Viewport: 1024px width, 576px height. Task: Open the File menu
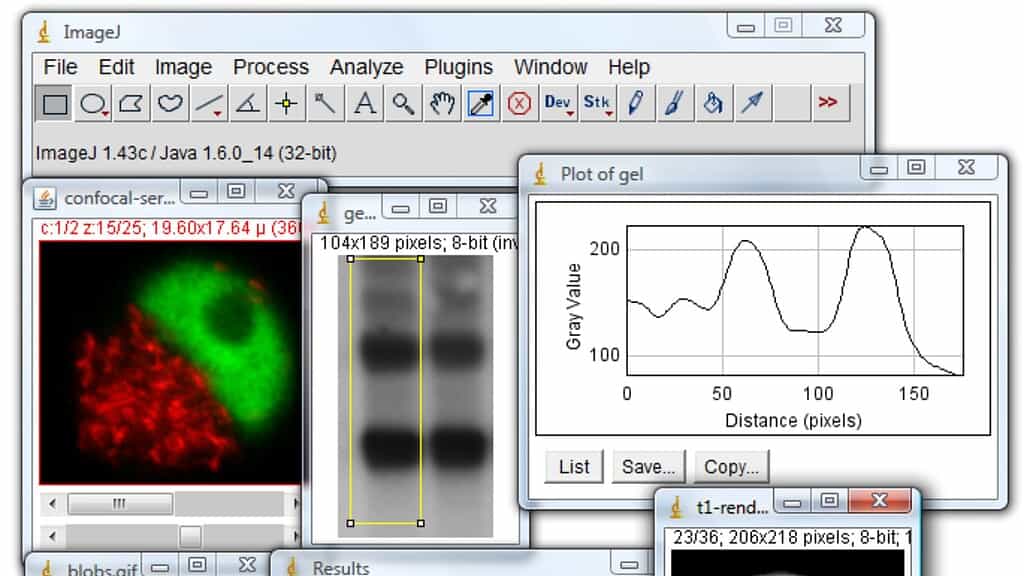click(x=60, y=67)
